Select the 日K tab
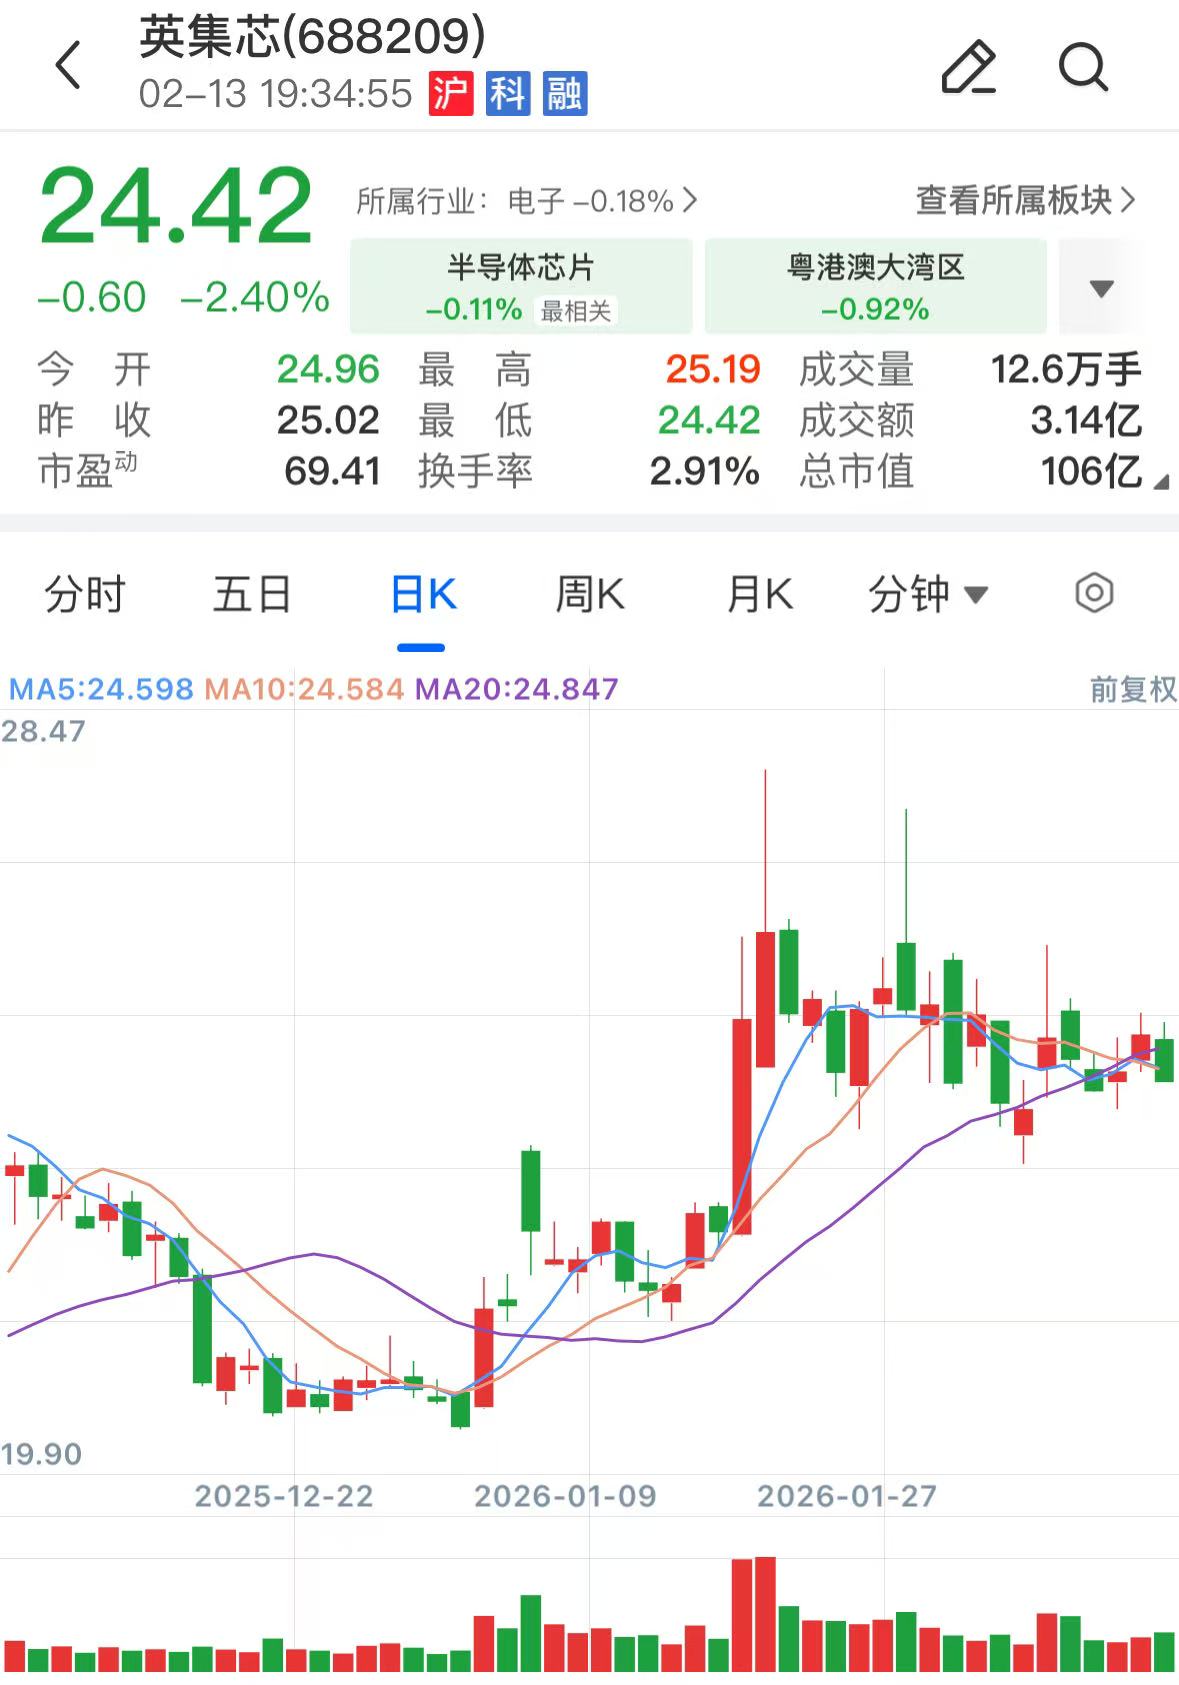 (x=422, y=594)
